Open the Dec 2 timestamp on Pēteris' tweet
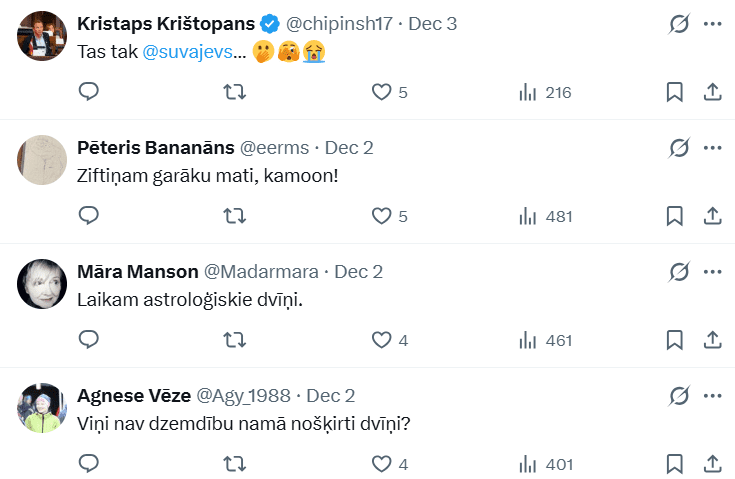Viewport: 735px width, 479px height. click(x=349, y=148)
